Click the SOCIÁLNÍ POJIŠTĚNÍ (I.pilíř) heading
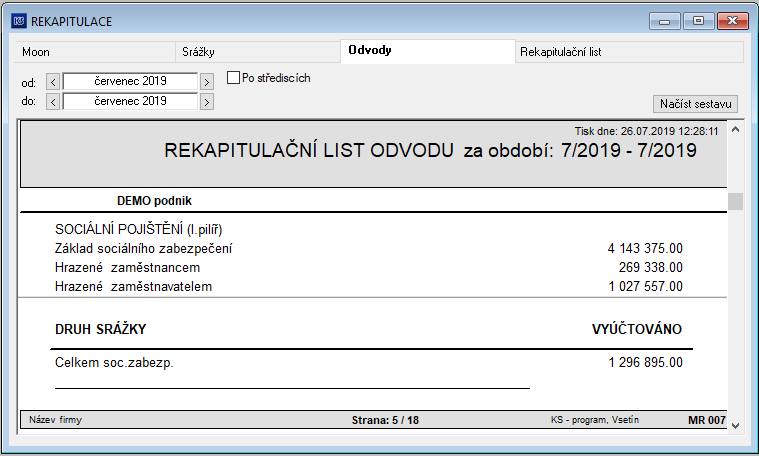The width and height of the screenshot is (759, 456). coord(138,229)
